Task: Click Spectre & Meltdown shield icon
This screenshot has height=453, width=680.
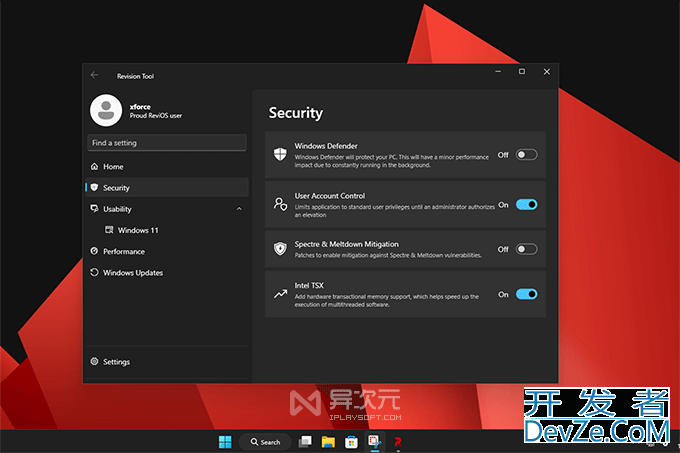Action: pos(280,249)
